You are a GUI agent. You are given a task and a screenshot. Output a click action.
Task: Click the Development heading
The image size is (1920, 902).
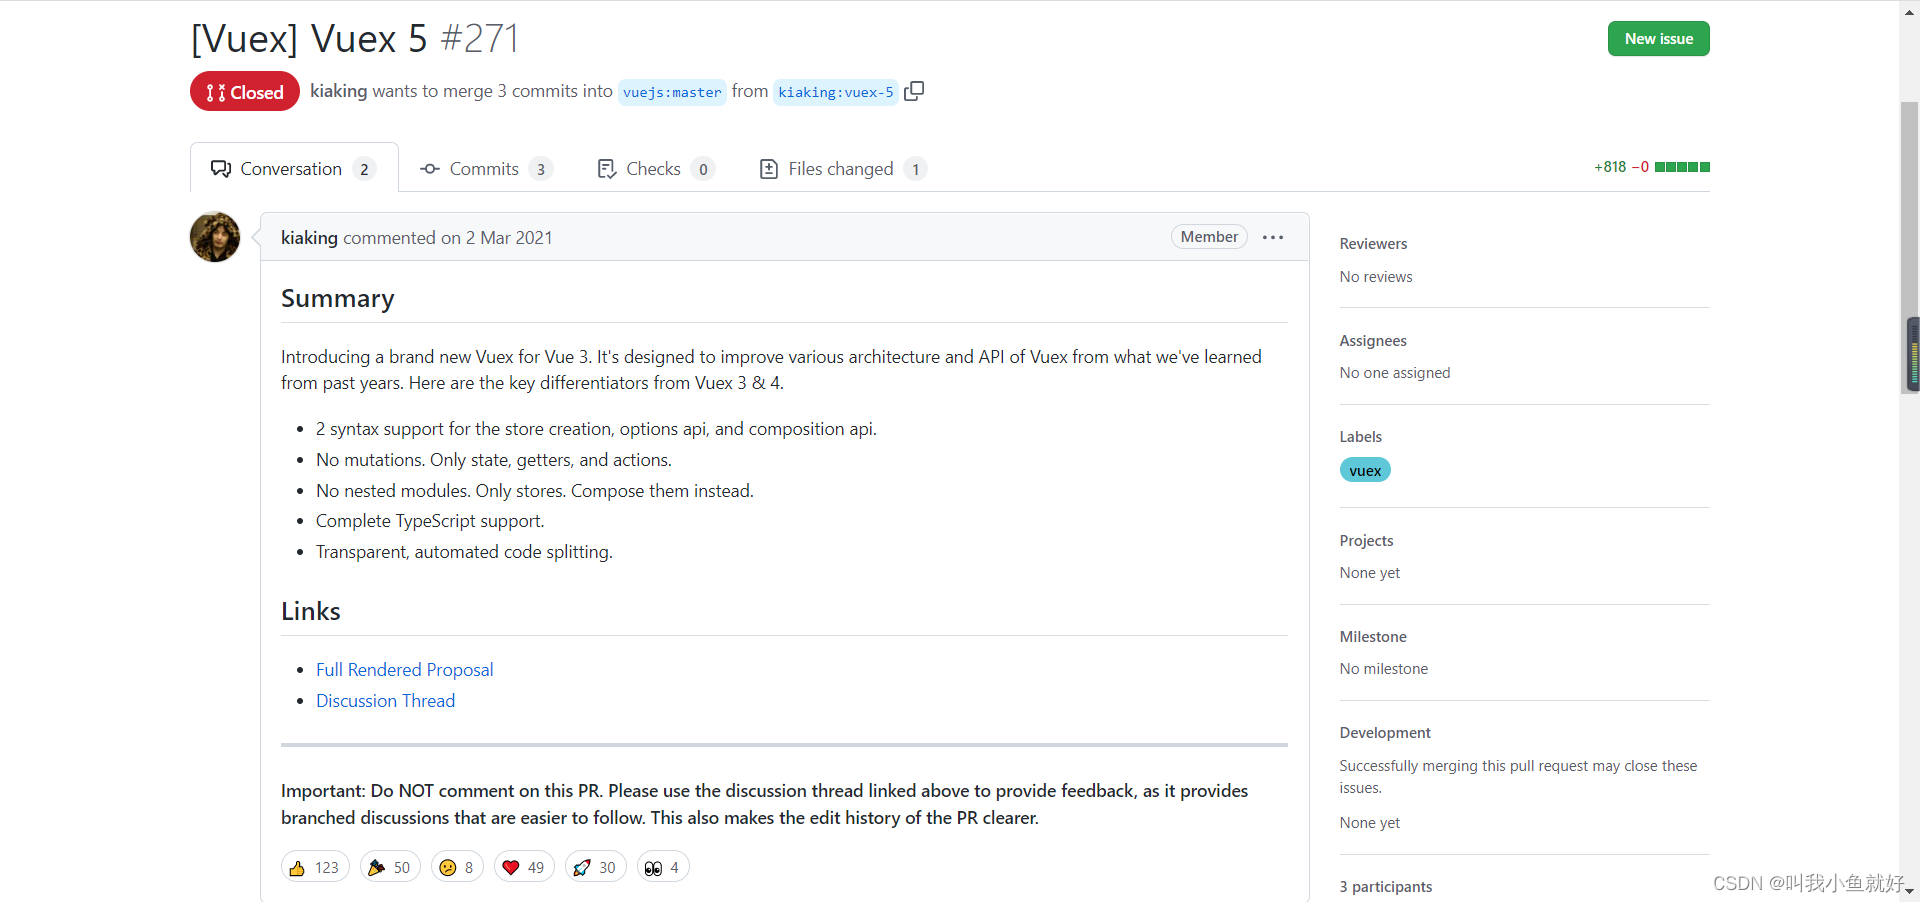pyautogui.click(x=1385, y=733)
